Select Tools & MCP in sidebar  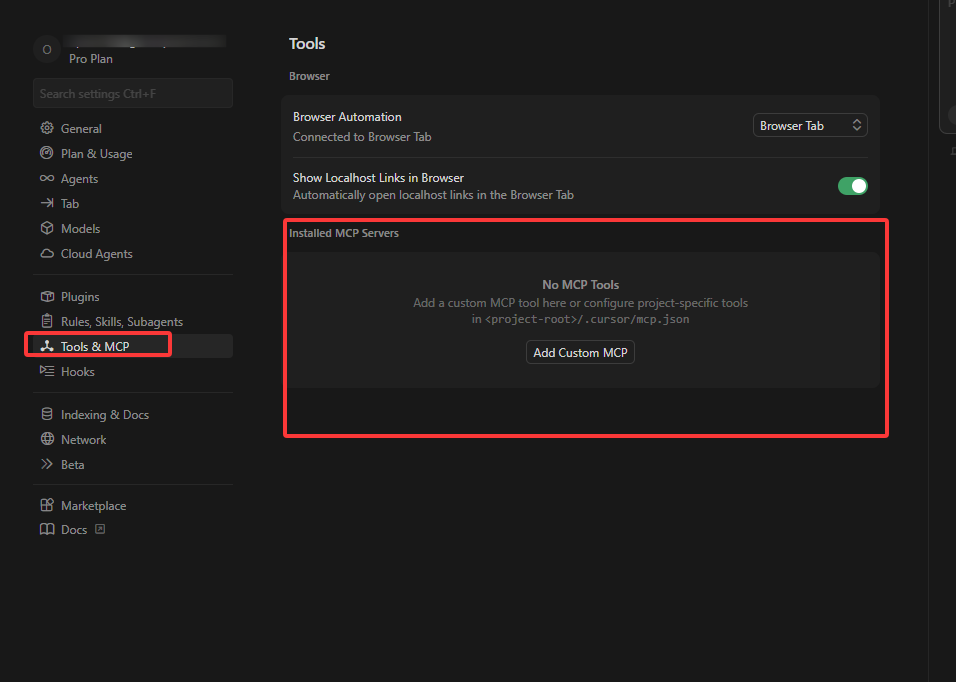point(133,346)
